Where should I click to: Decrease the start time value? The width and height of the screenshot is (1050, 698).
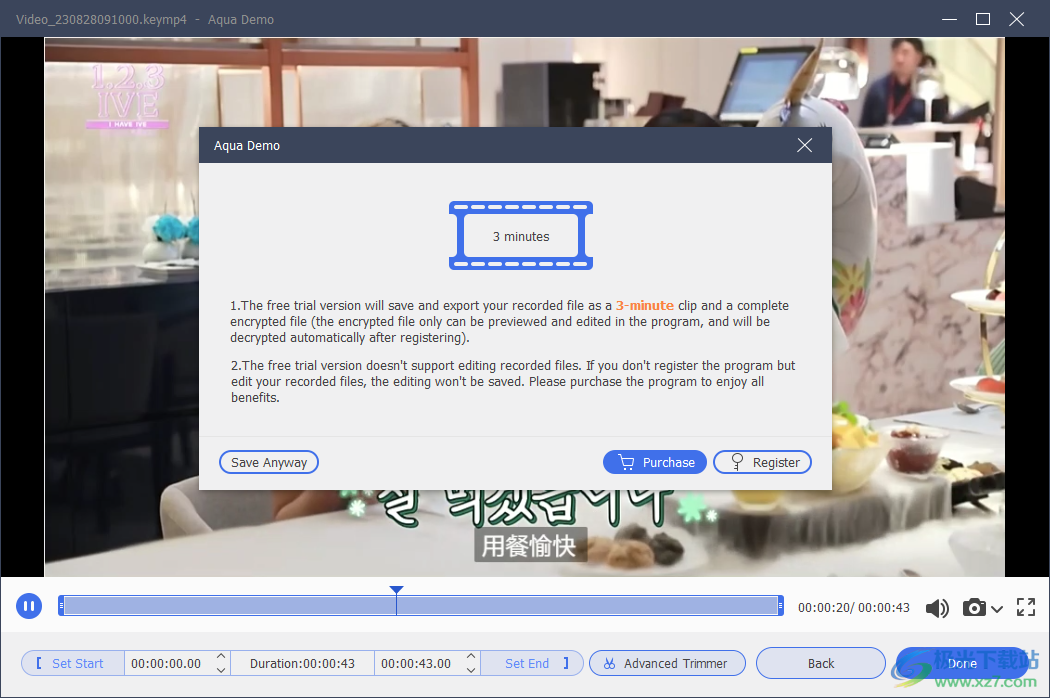[221, 670]
